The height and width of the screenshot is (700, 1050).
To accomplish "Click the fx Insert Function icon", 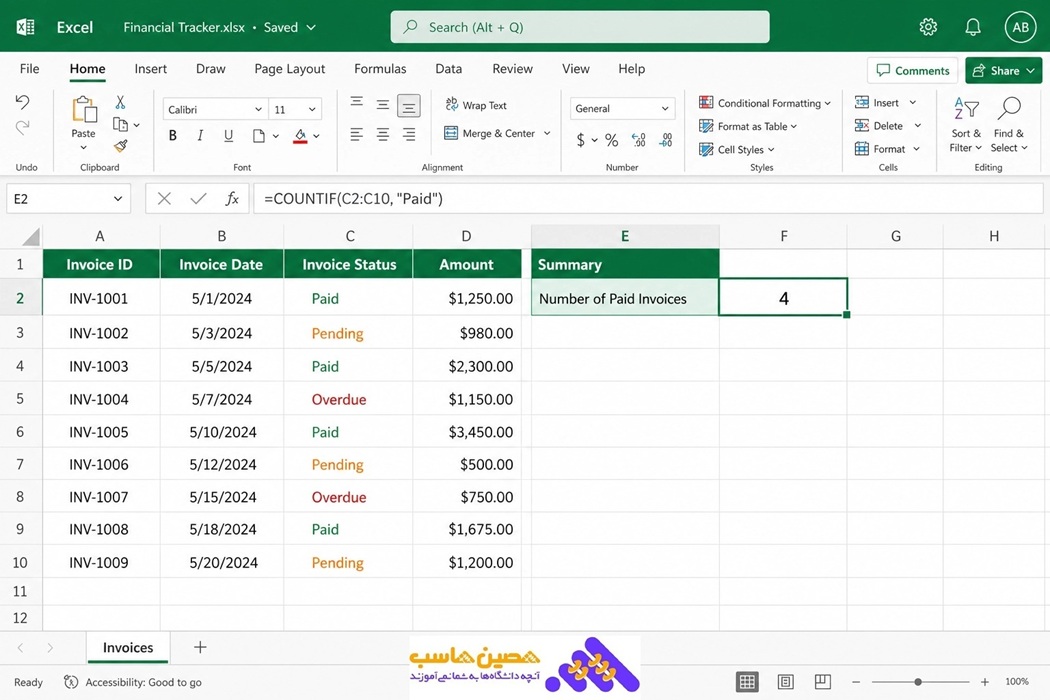I will pos(232,198).
